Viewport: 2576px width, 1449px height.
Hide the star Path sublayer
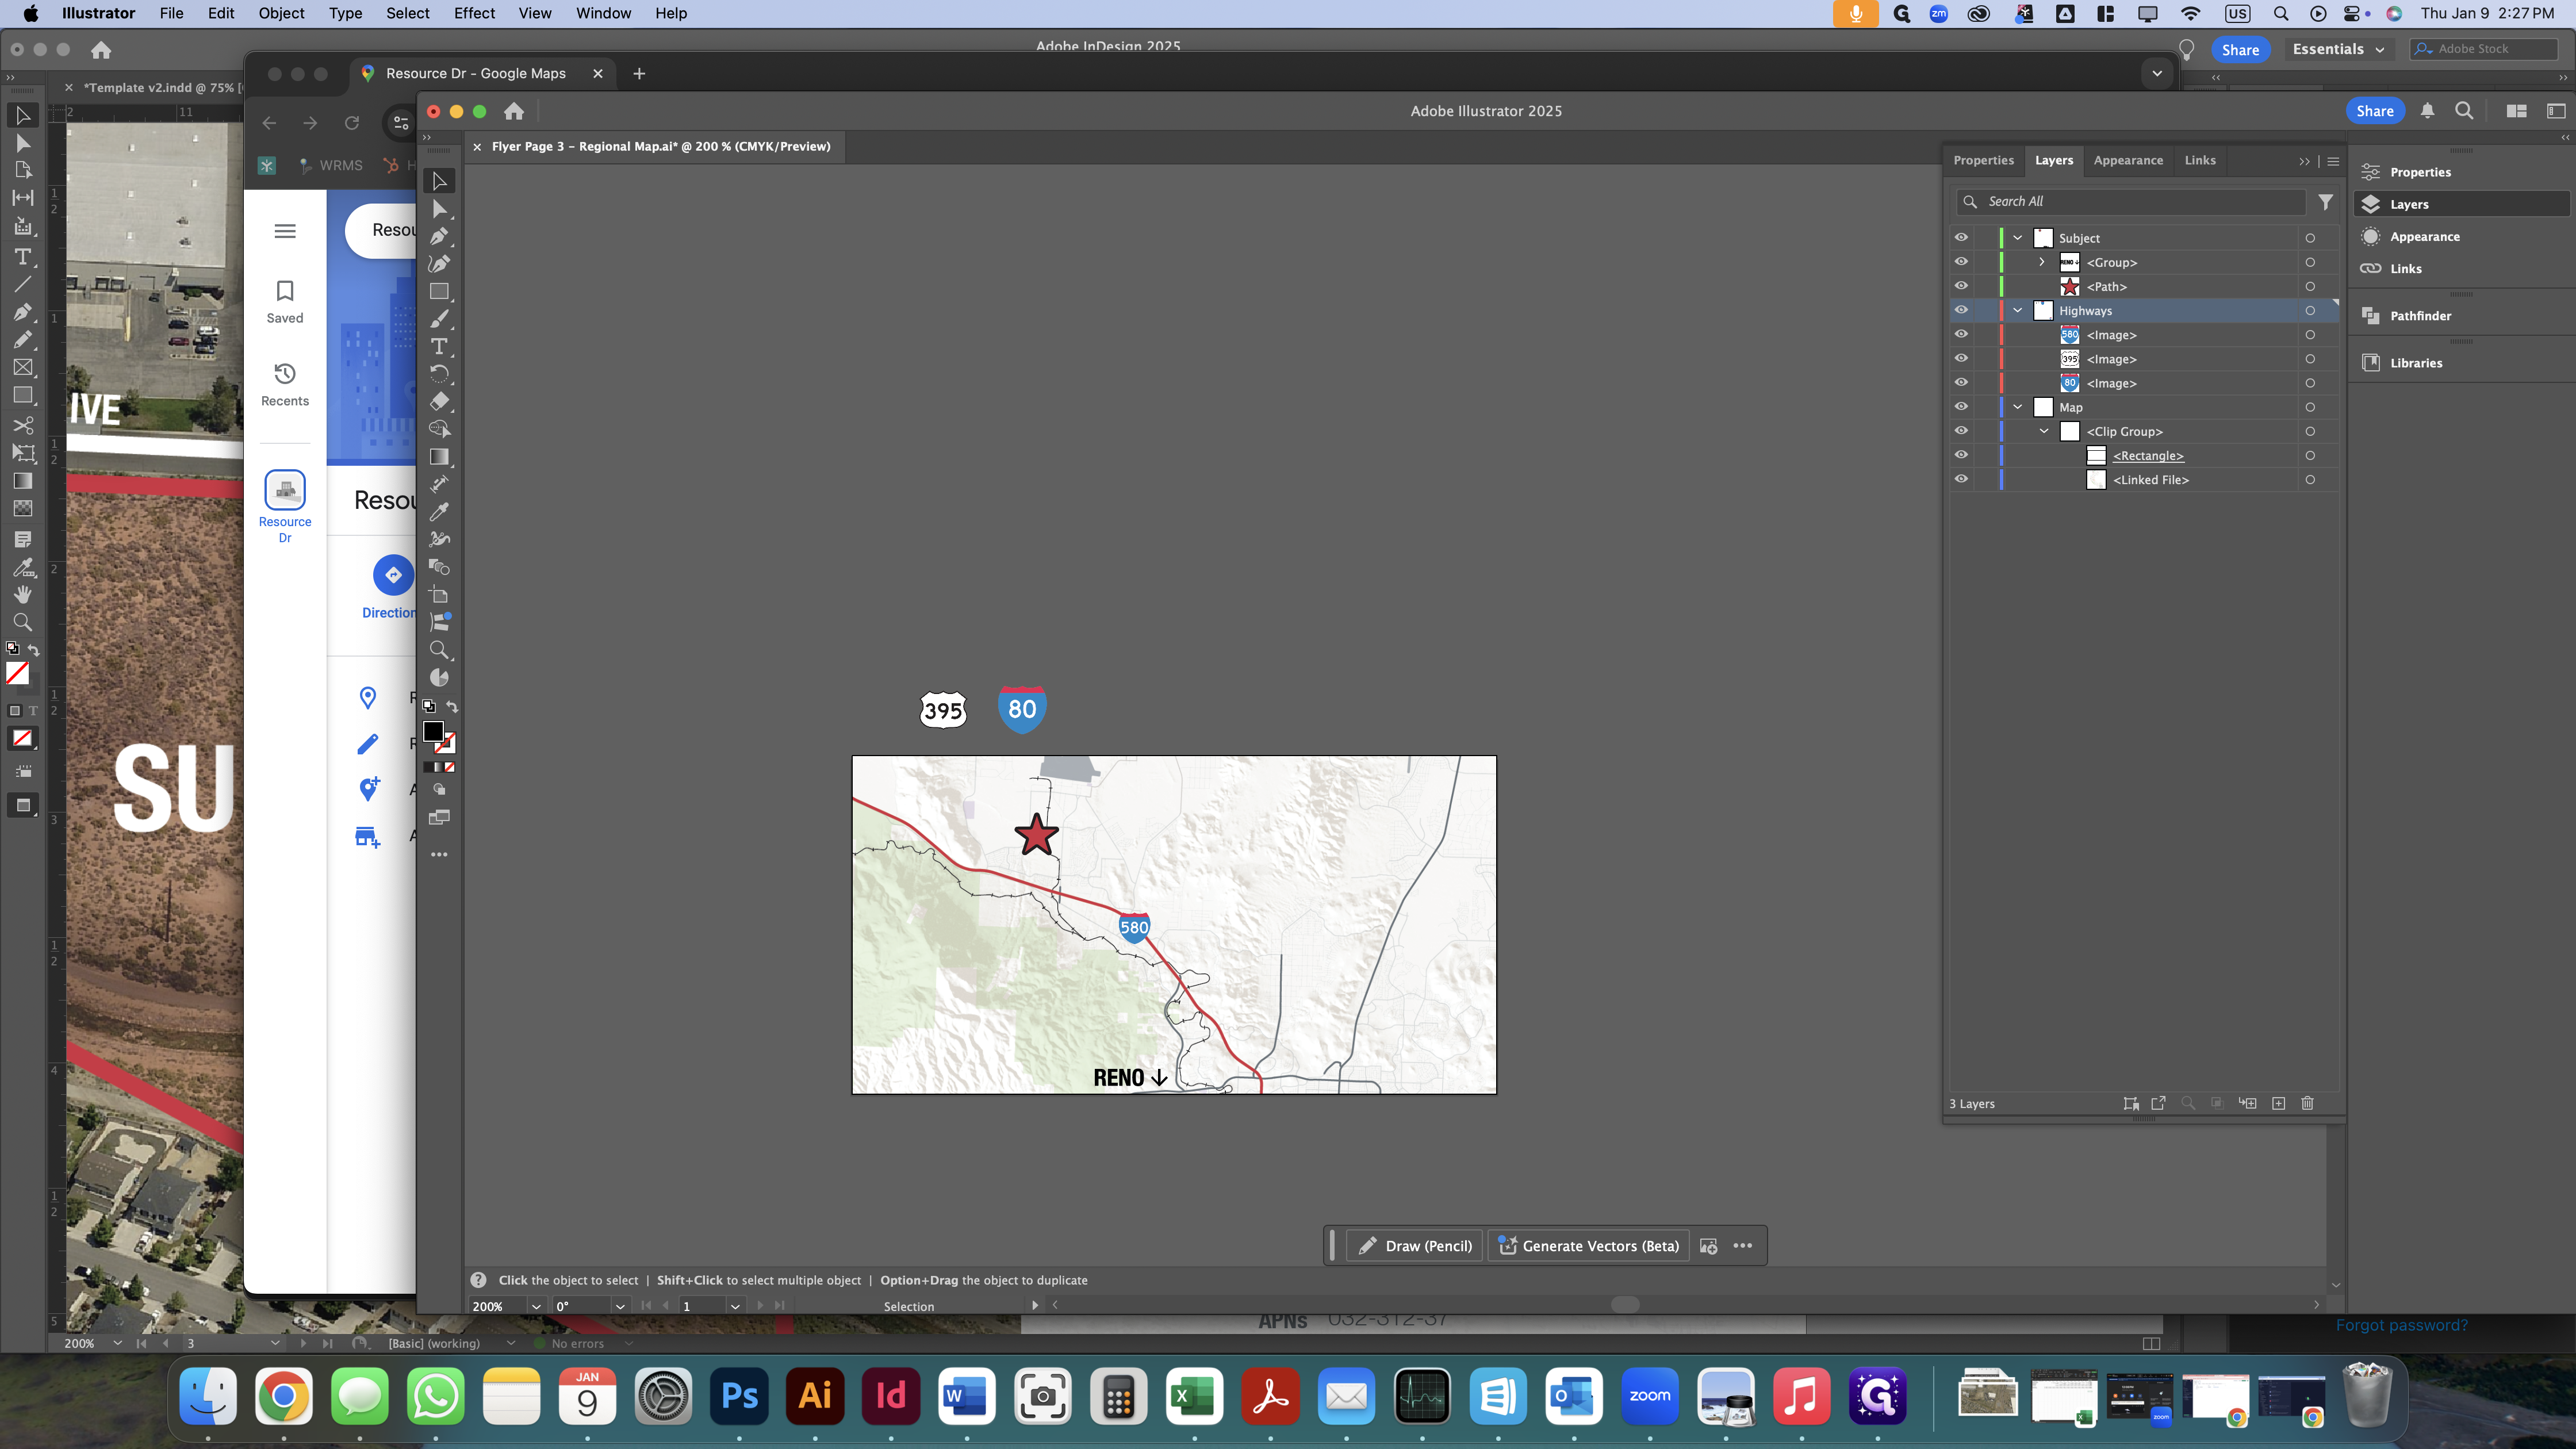(x=1961, y=286)
